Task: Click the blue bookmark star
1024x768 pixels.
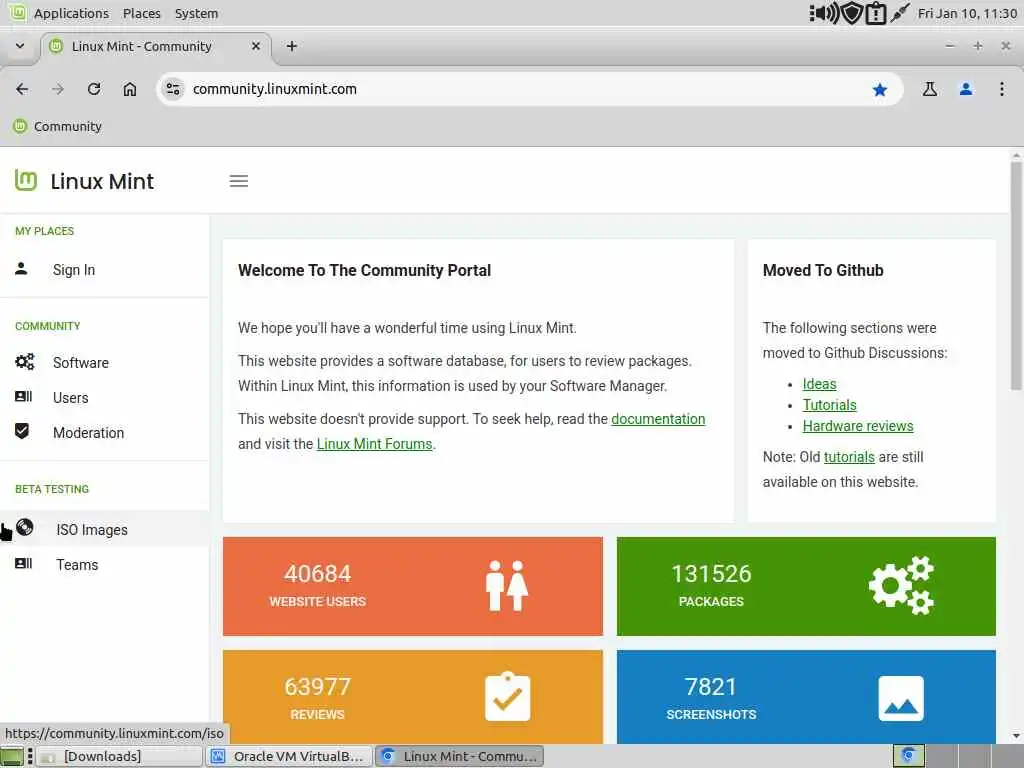Action: [880, 89]
